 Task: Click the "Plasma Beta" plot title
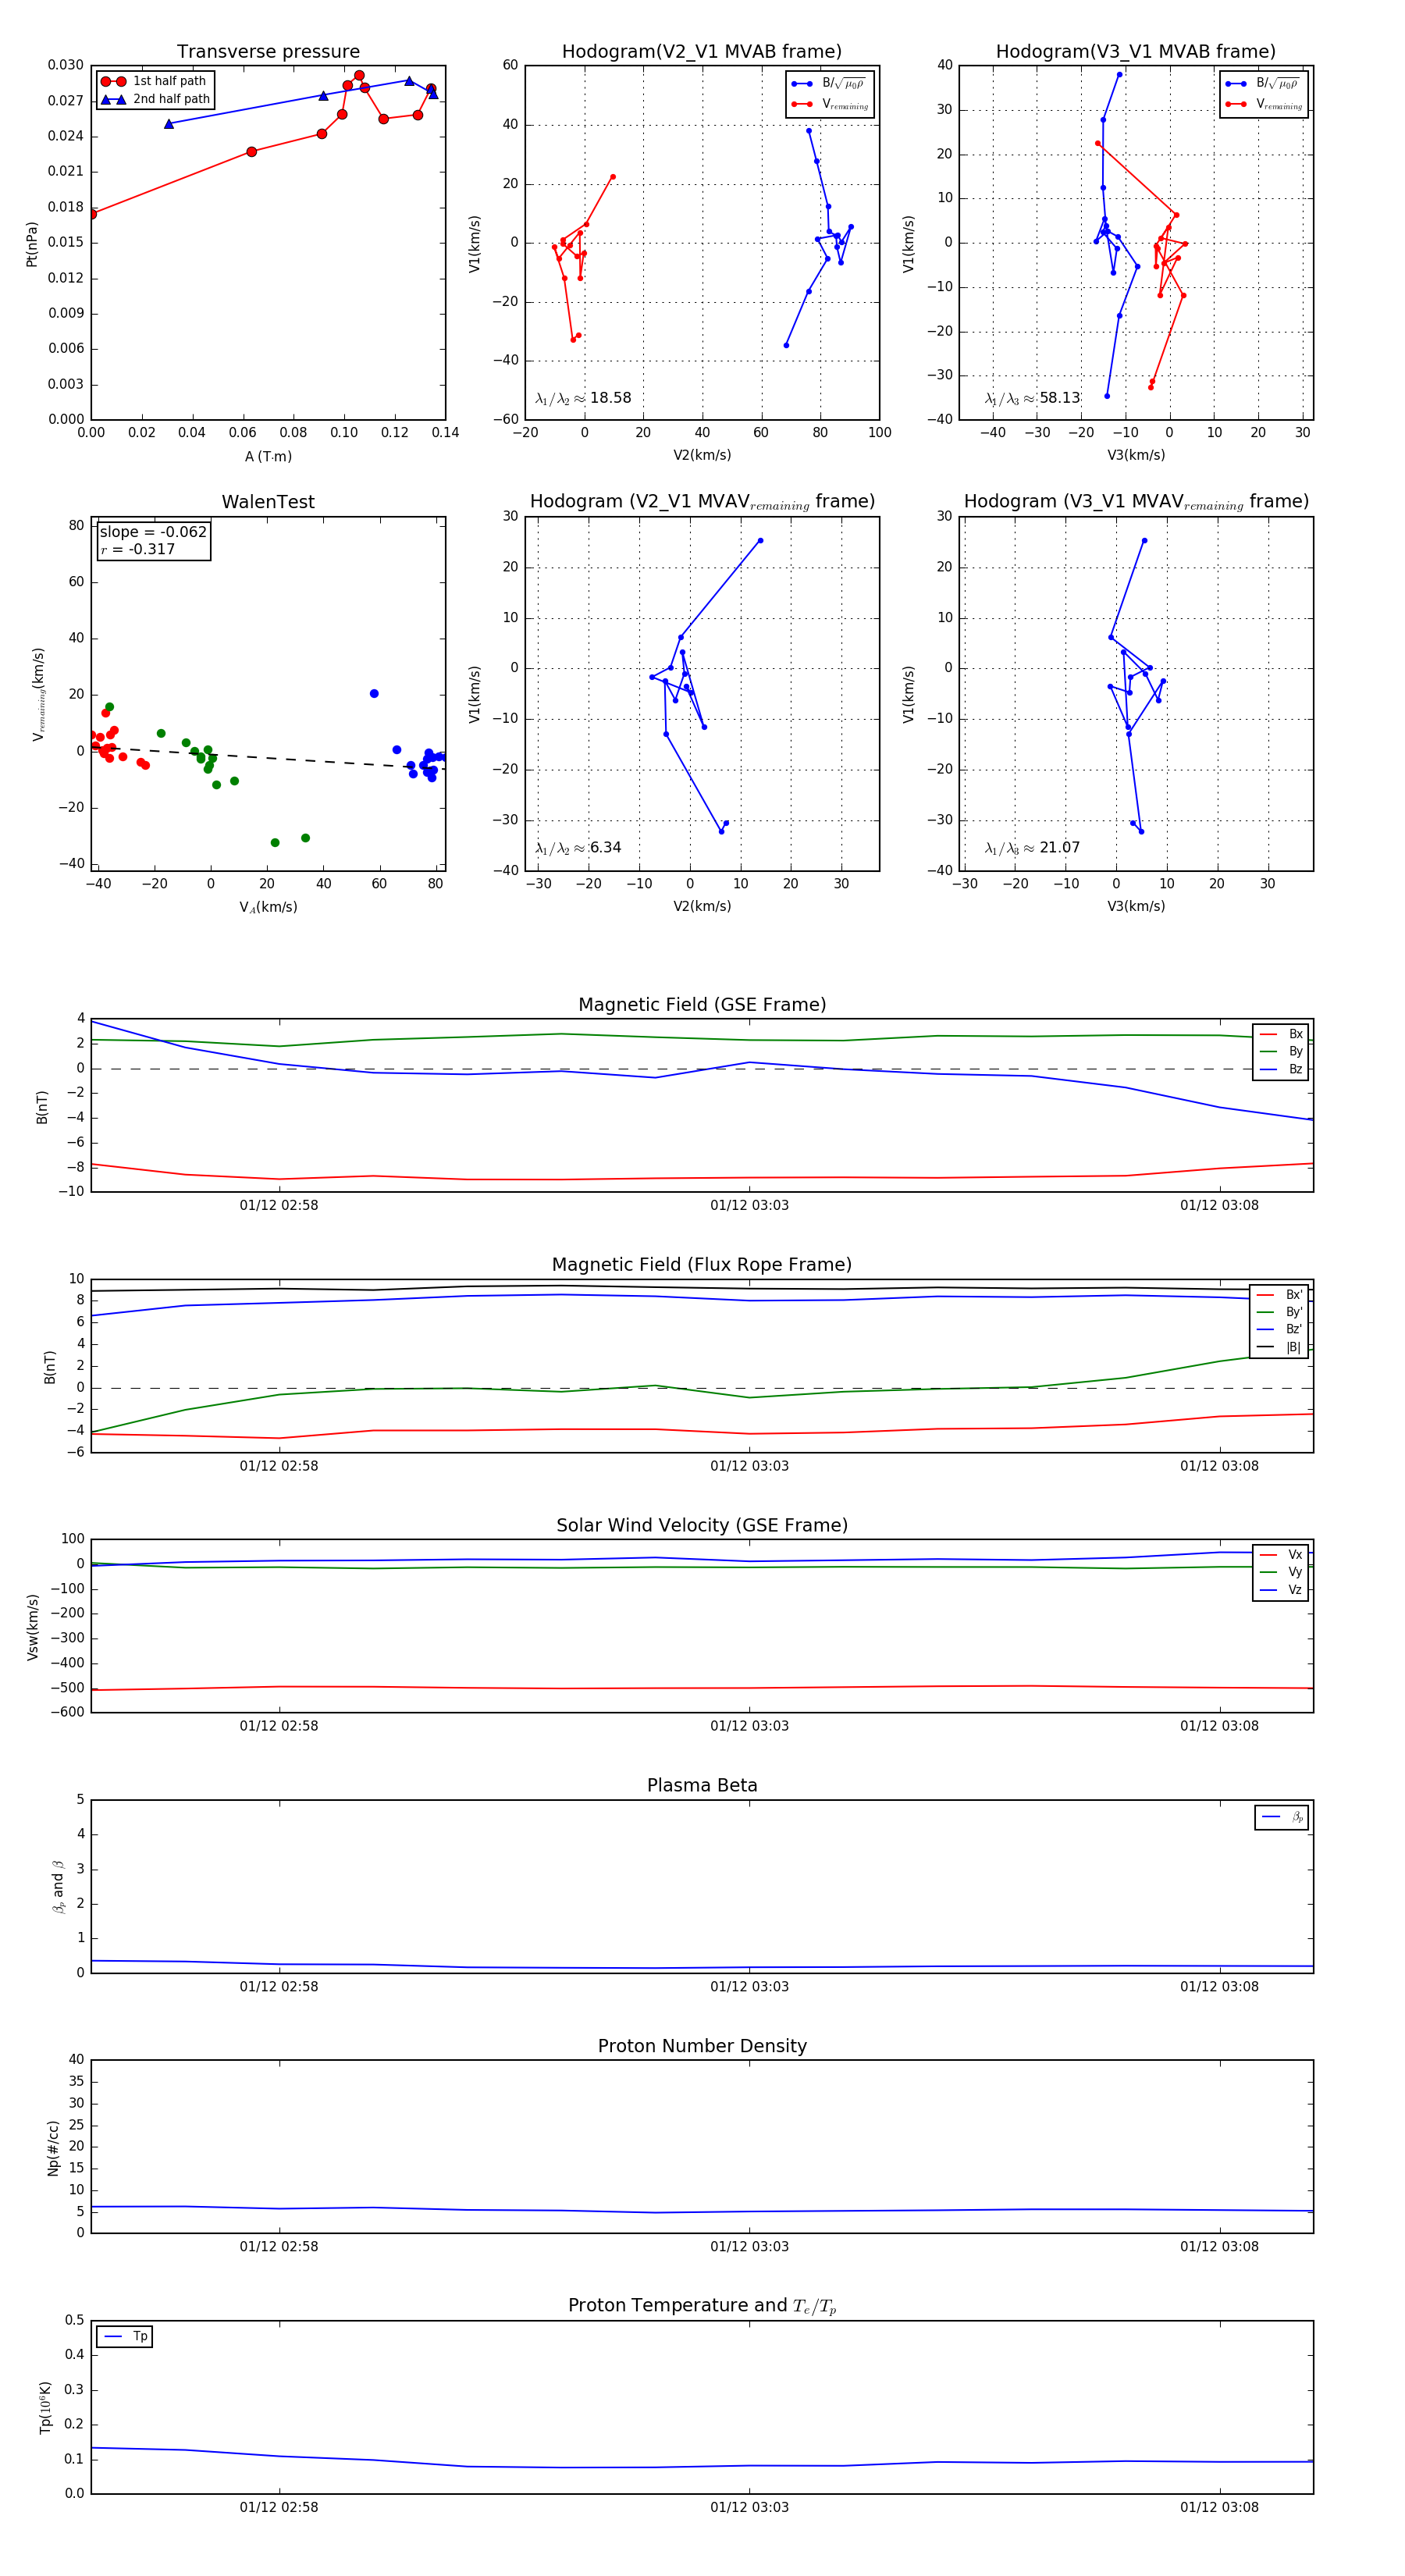point(702,1785)
